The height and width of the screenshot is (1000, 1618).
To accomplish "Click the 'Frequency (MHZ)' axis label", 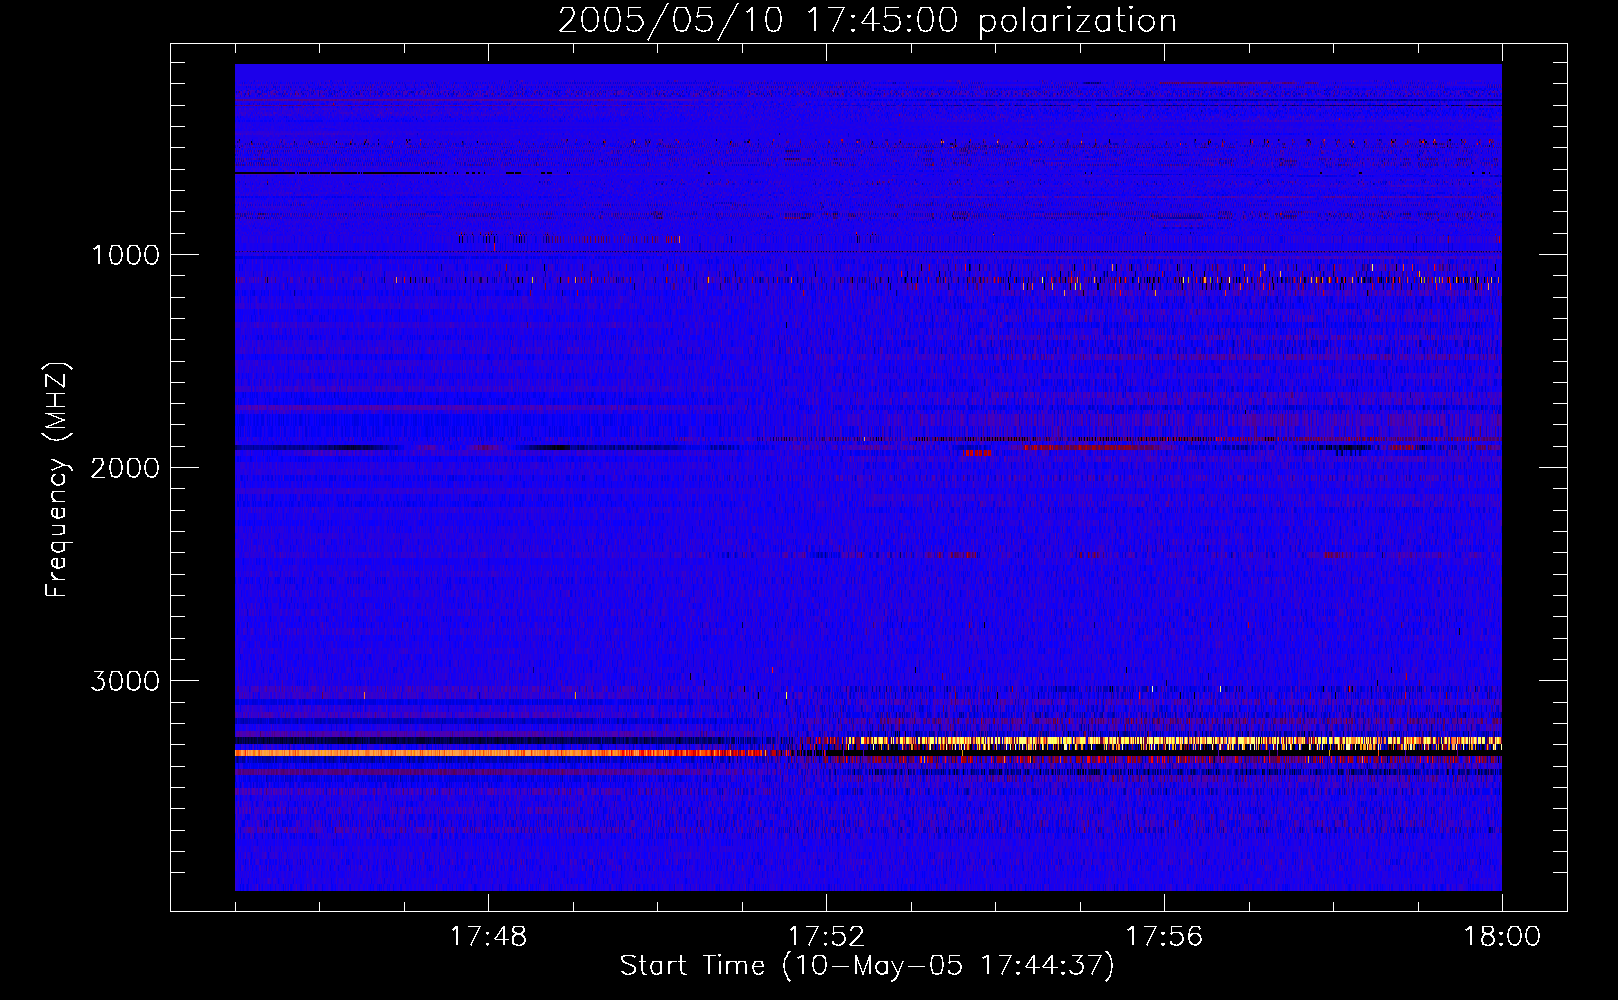I will [56, 479].
